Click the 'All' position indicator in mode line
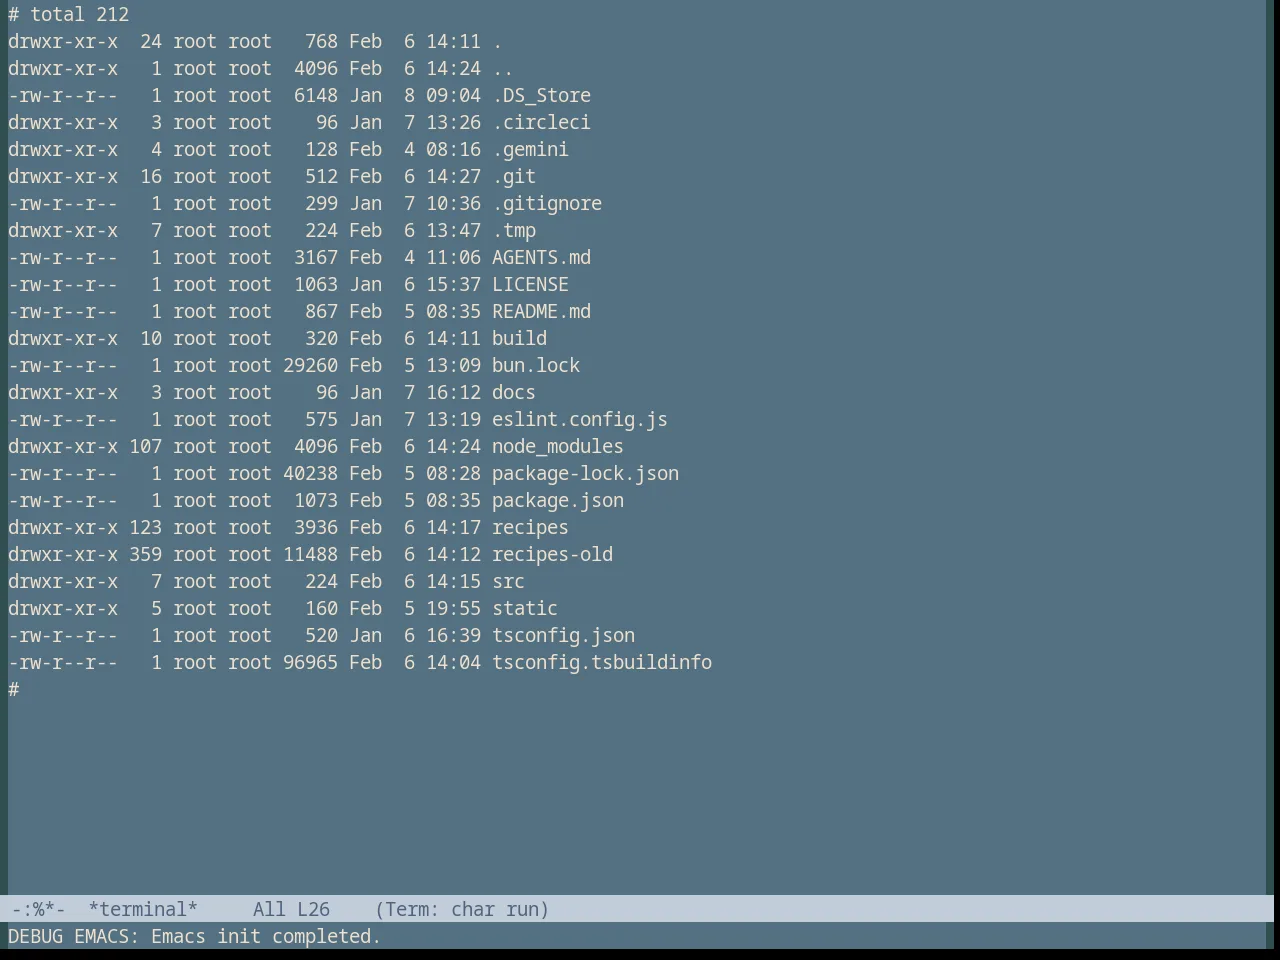Image resolution: width=1280 pixels, height=960 pixels. click(269, 909)
